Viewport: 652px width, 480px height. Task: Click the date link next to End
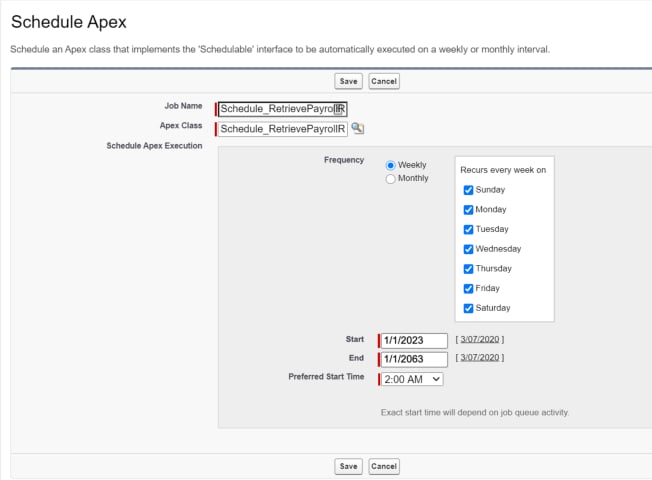click(479, 358)
